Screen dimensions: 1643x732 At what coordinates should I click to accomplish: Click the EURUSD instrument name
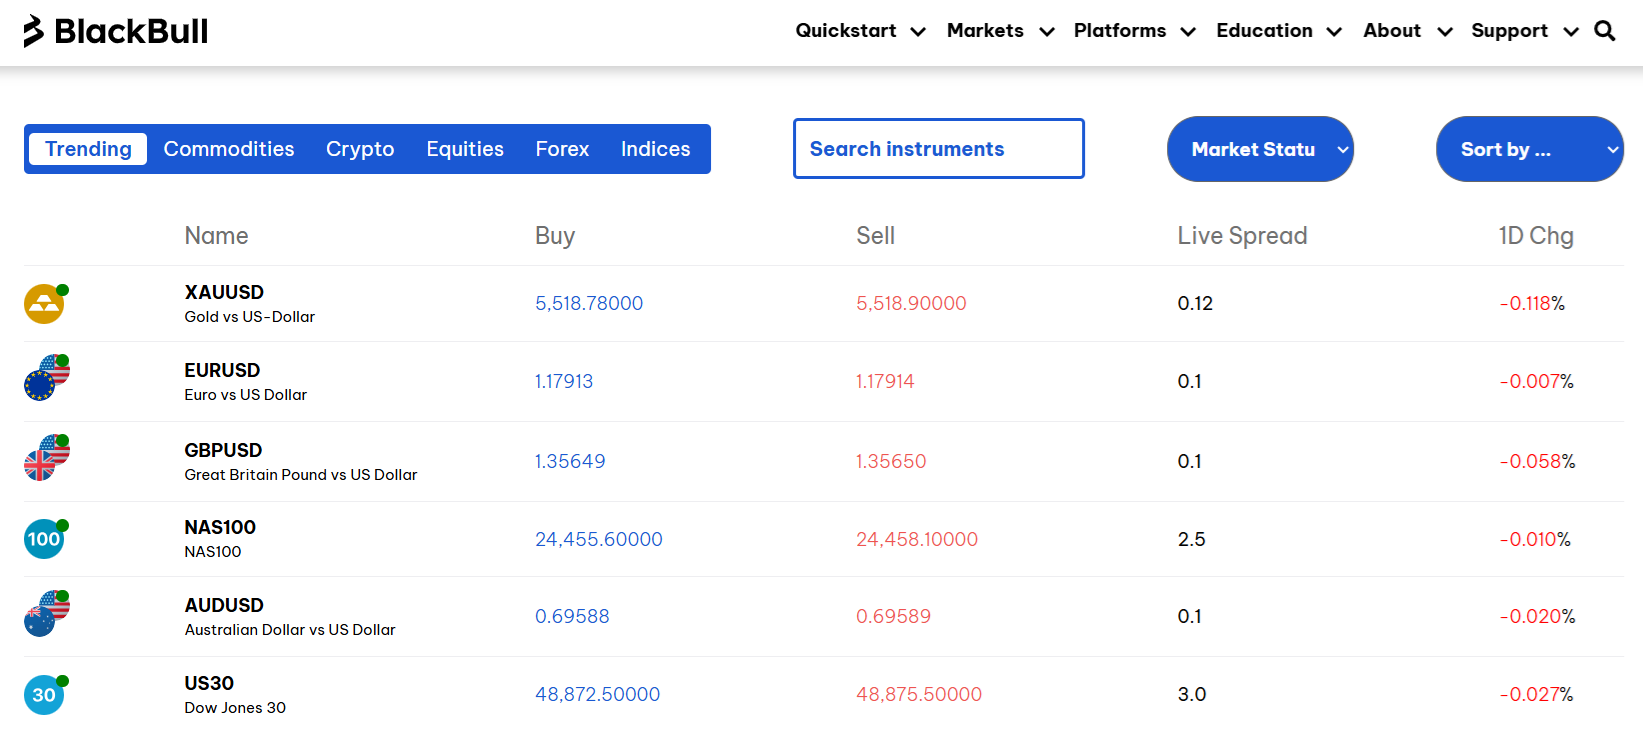pos(222,370)
